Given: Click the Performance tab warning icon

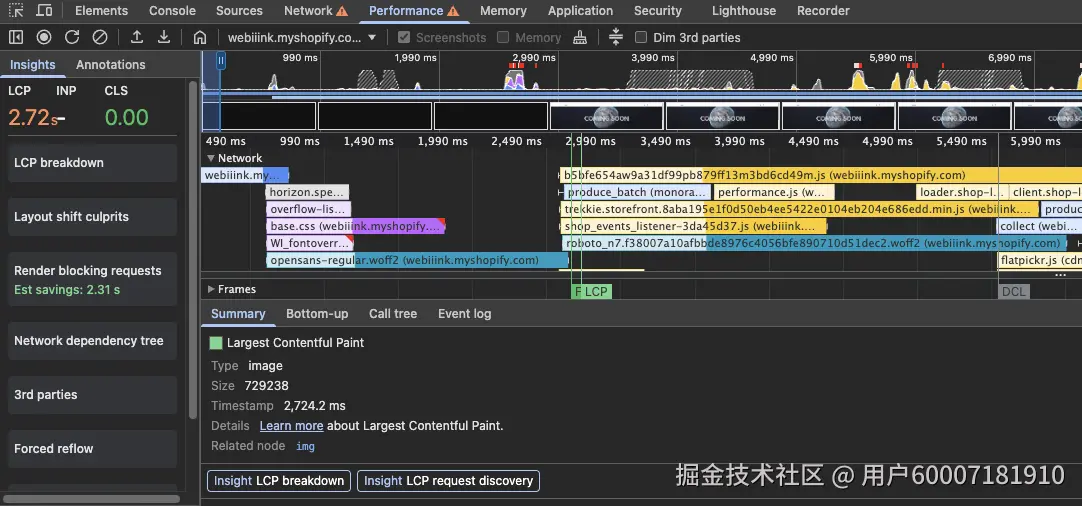Looking at the screenshot, I should pyautogui.click(x=453, y=11).
